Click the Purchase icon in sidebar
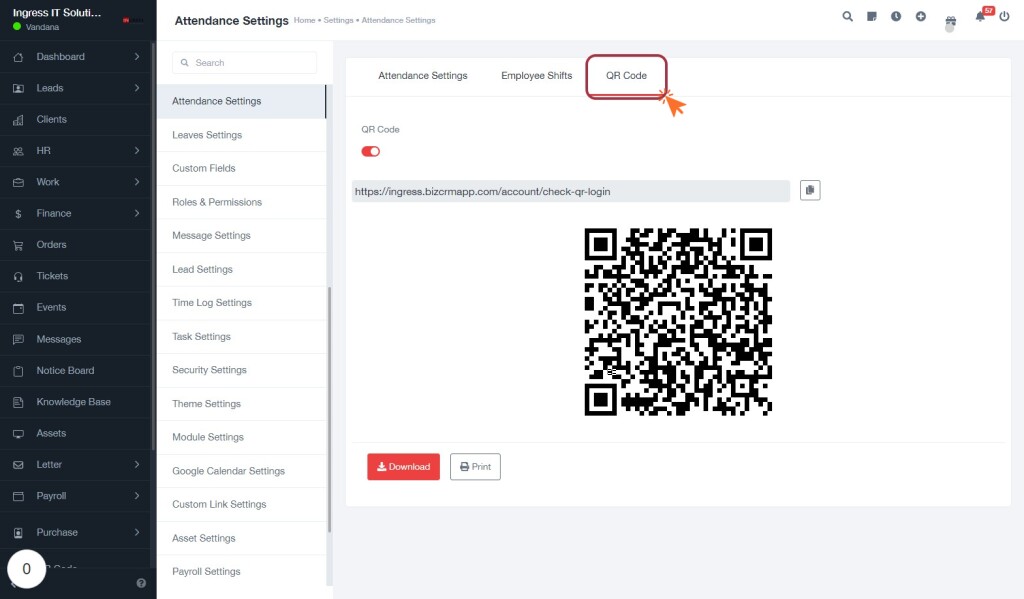This screenshot has height=599, width=1024. coord(18,532)
